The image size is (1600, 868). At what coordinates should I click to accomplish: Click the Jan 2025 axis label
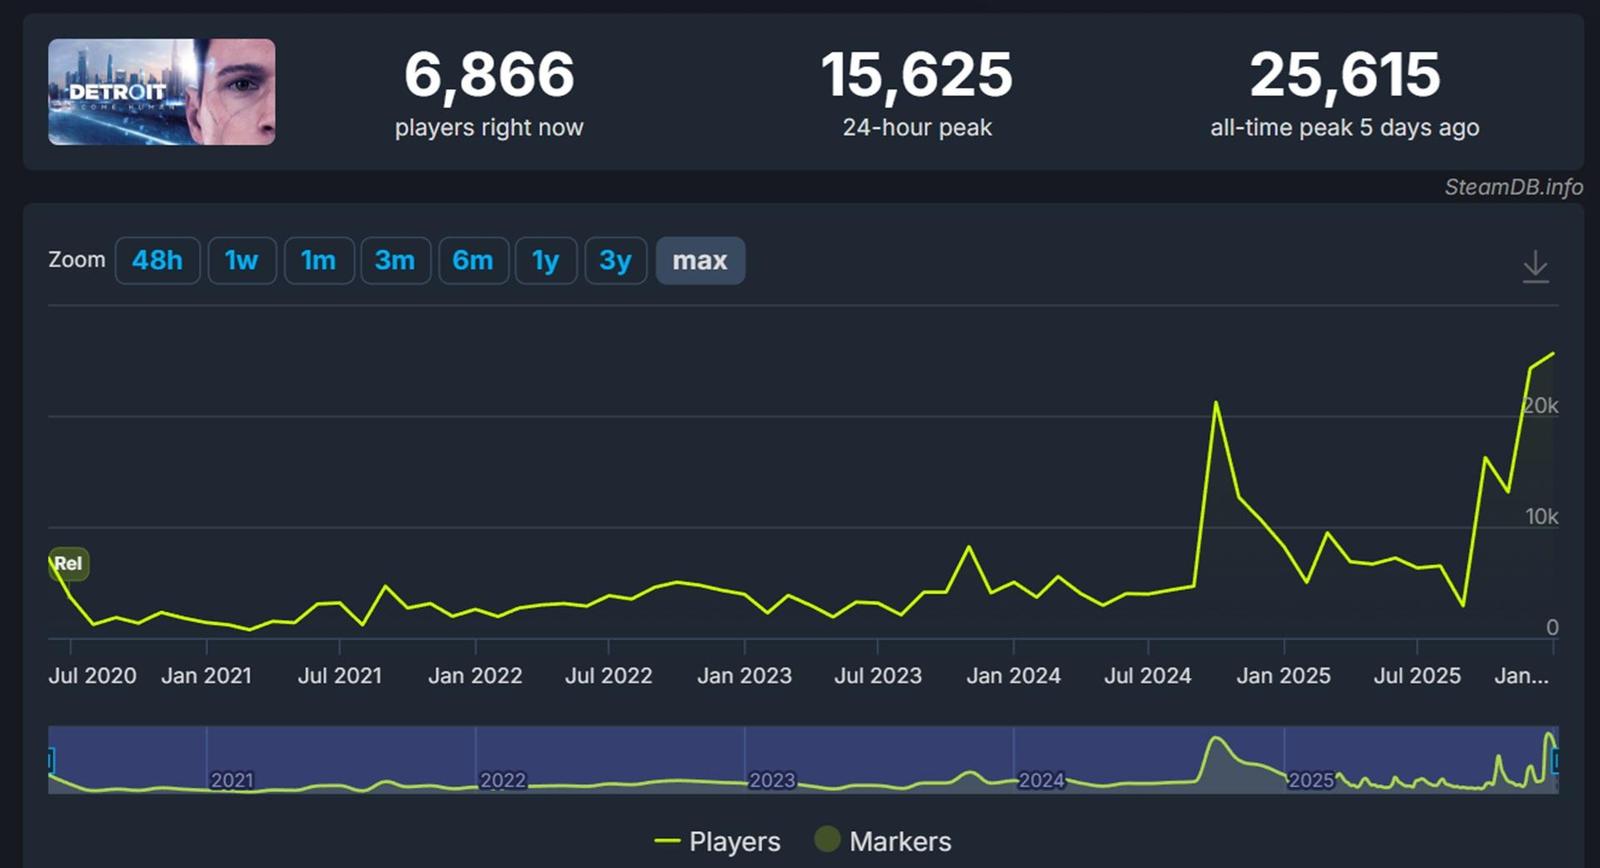coord(1283,676)
